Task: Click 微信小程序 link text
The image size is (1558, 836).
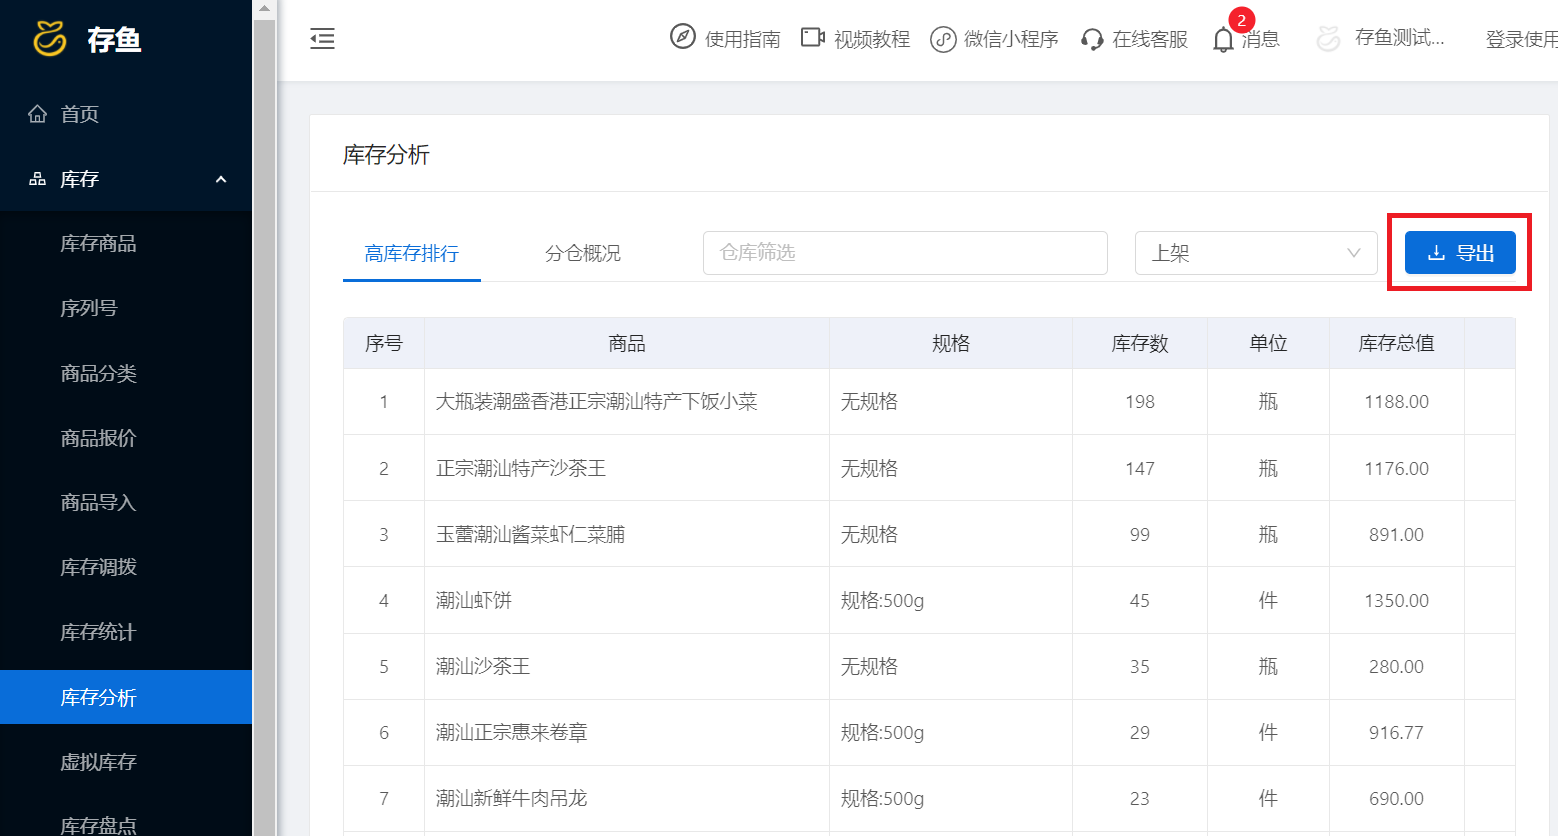Action: click(1011, 39)
